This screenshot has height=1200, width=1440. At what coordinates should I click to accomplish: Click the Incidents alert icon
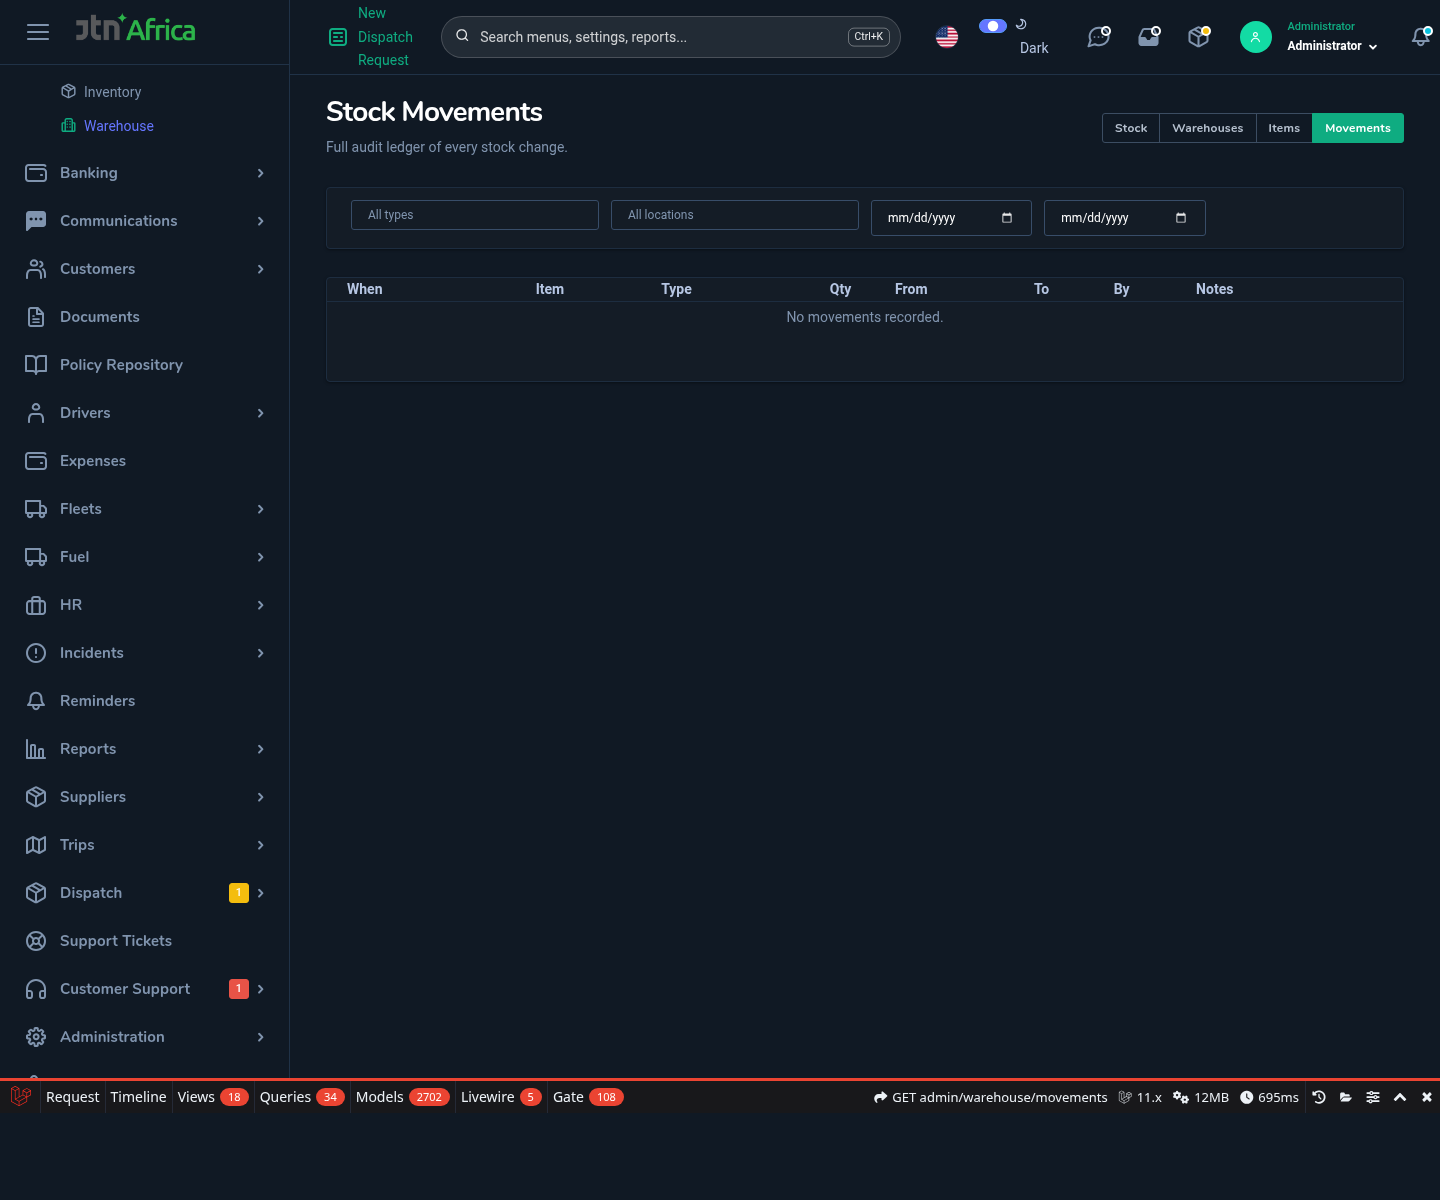[36, 653]
